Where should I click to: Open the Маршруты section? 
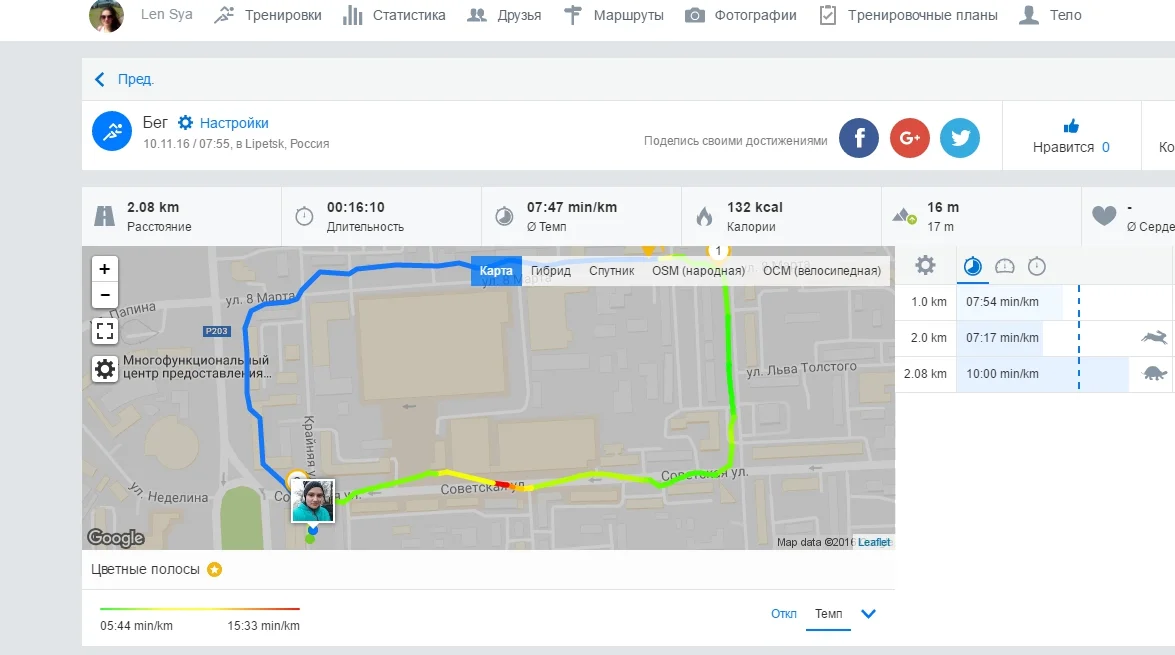[614, 15]
